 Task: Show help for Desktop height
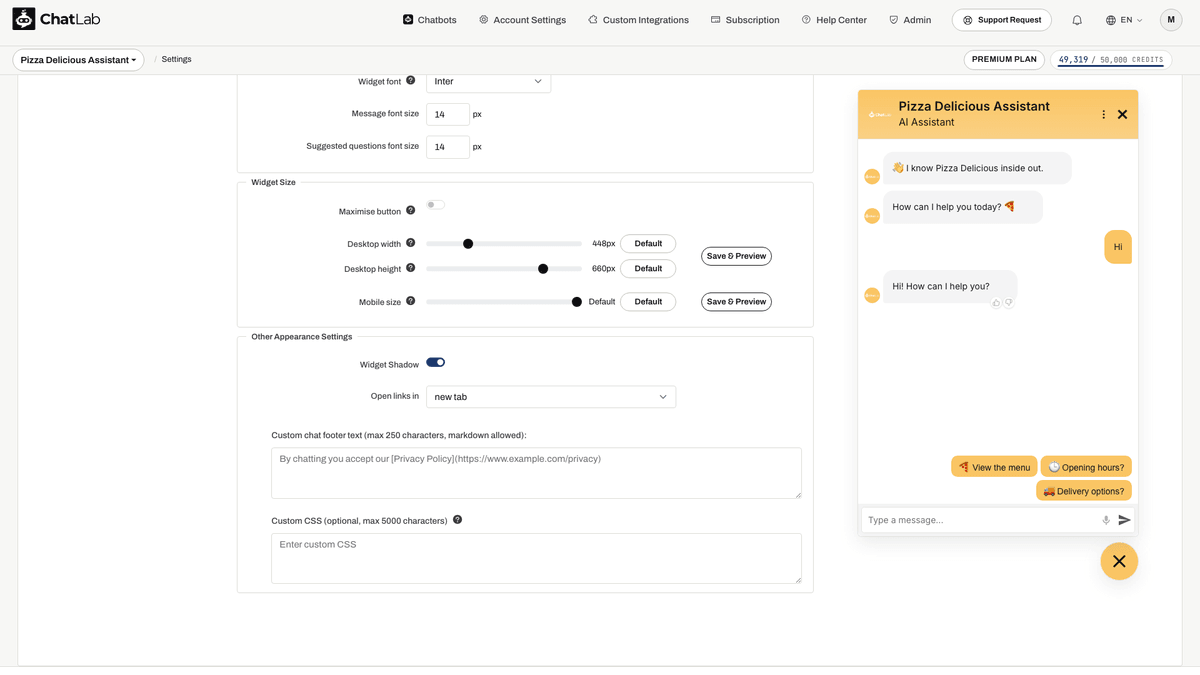(x=410, y=268)
